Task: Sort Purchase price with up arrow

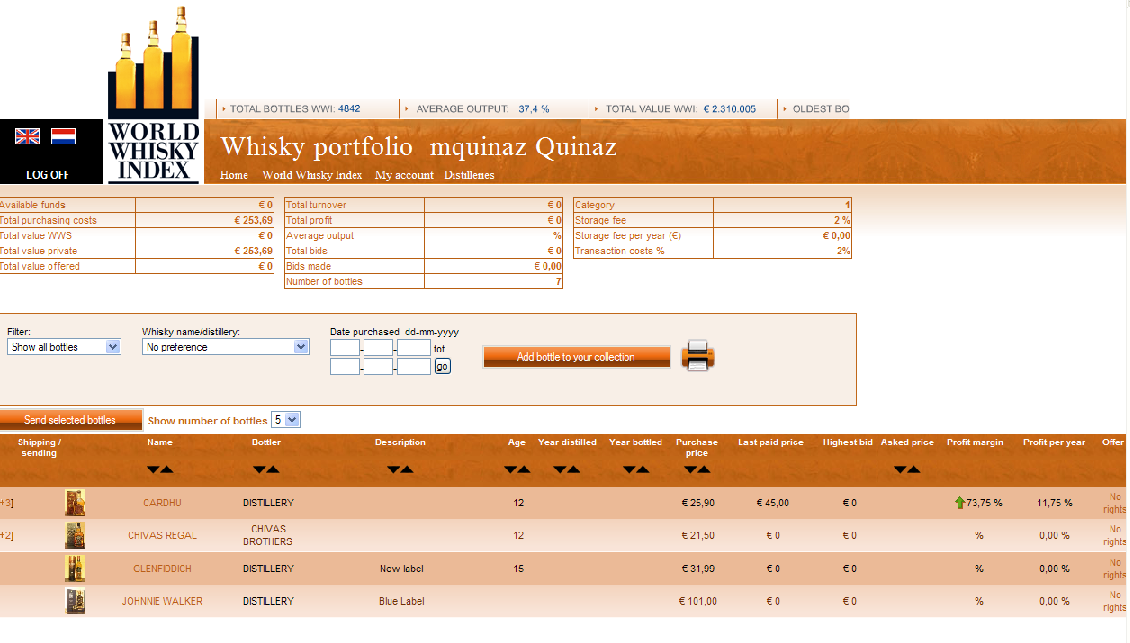Action: [704, 469]
